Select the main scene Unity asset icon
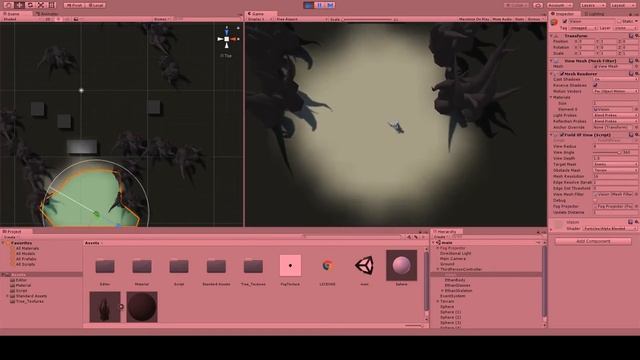The height and width of the screenshot is (360, 640). (364, 266)
